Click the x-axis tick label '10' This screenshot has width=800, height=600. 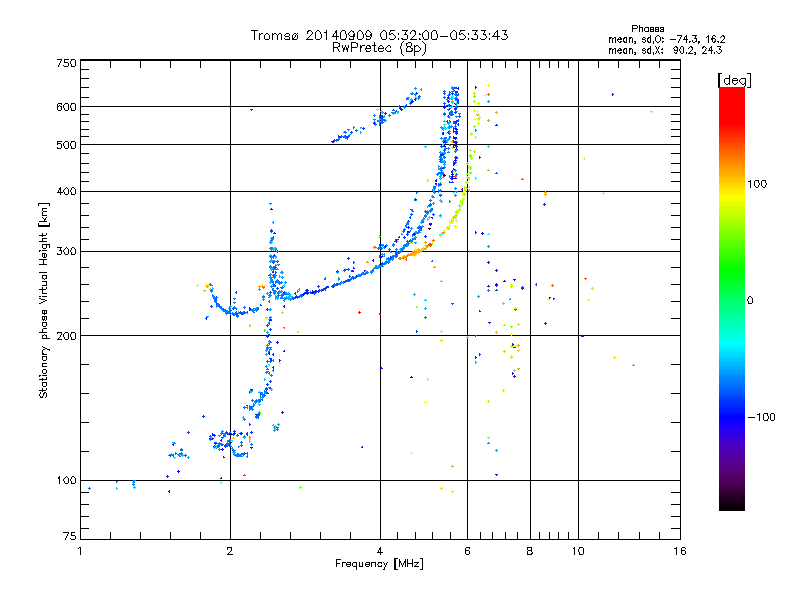(x=578, y=551)
